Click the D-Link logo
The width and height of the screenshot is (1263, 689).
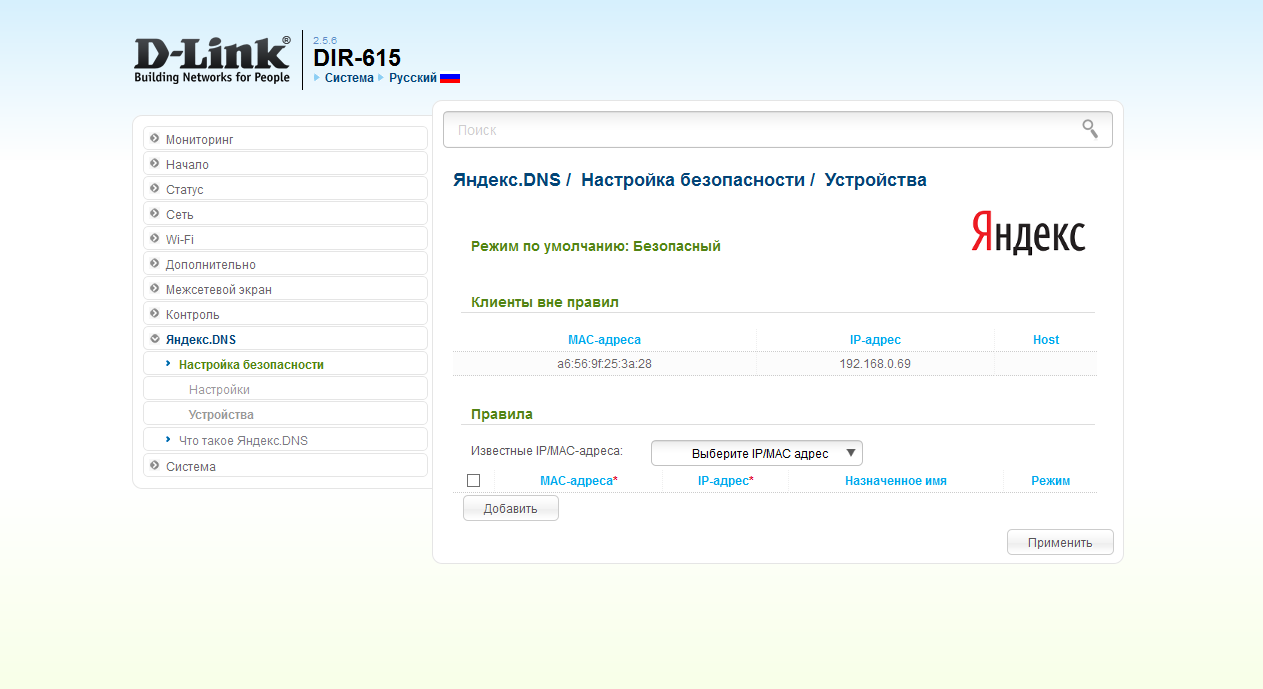[212, 60]
